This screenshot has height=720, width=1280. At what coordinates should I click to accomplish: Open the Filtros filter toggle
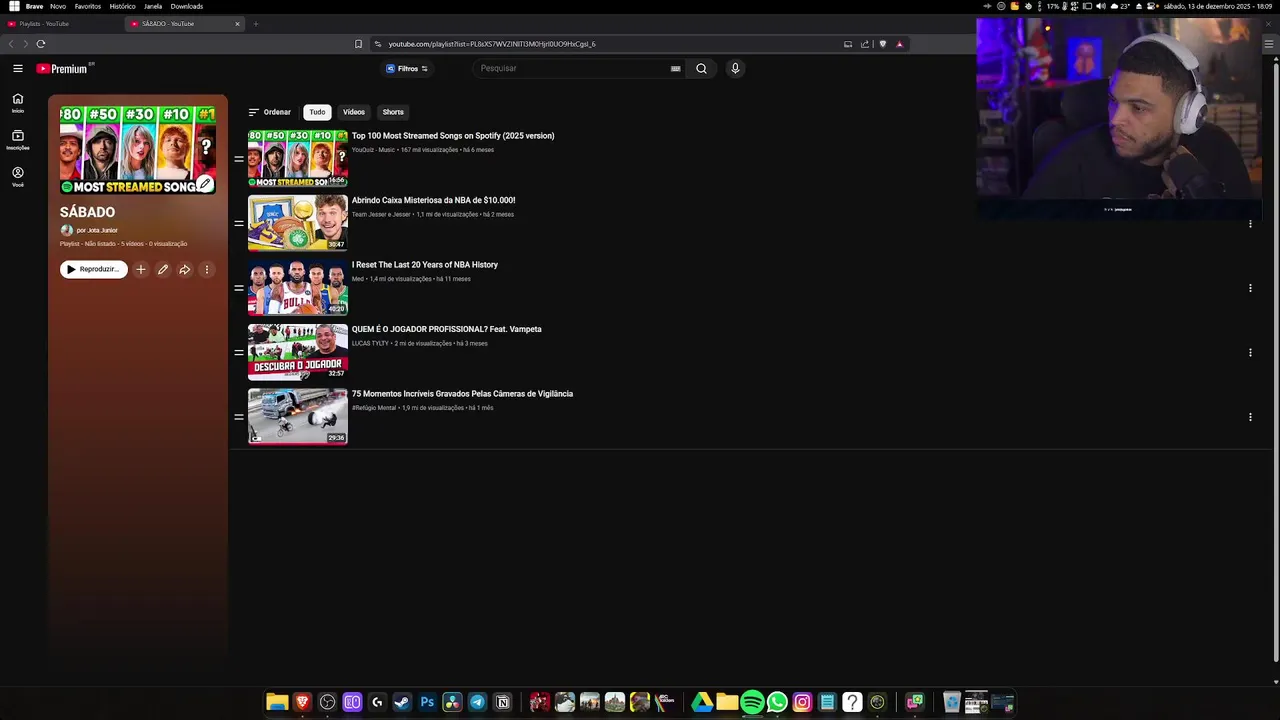pos(407,68)
